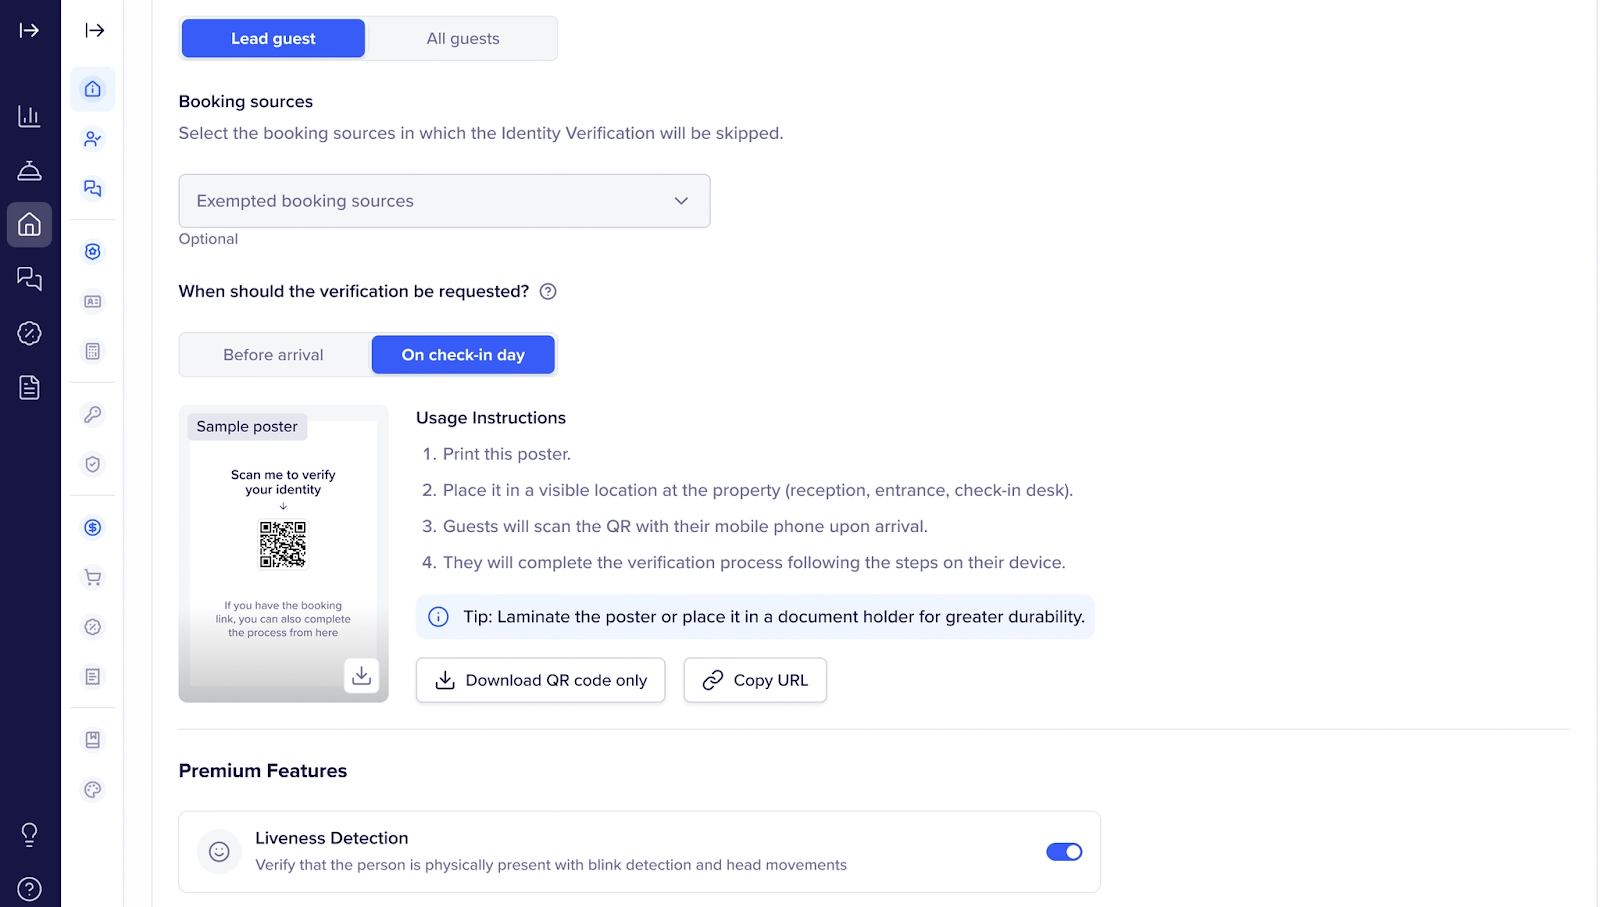Click the sample poster QR code thumbnail
Image resolution: width=1600 pixels, height=907 pixels.
(283, 544)
